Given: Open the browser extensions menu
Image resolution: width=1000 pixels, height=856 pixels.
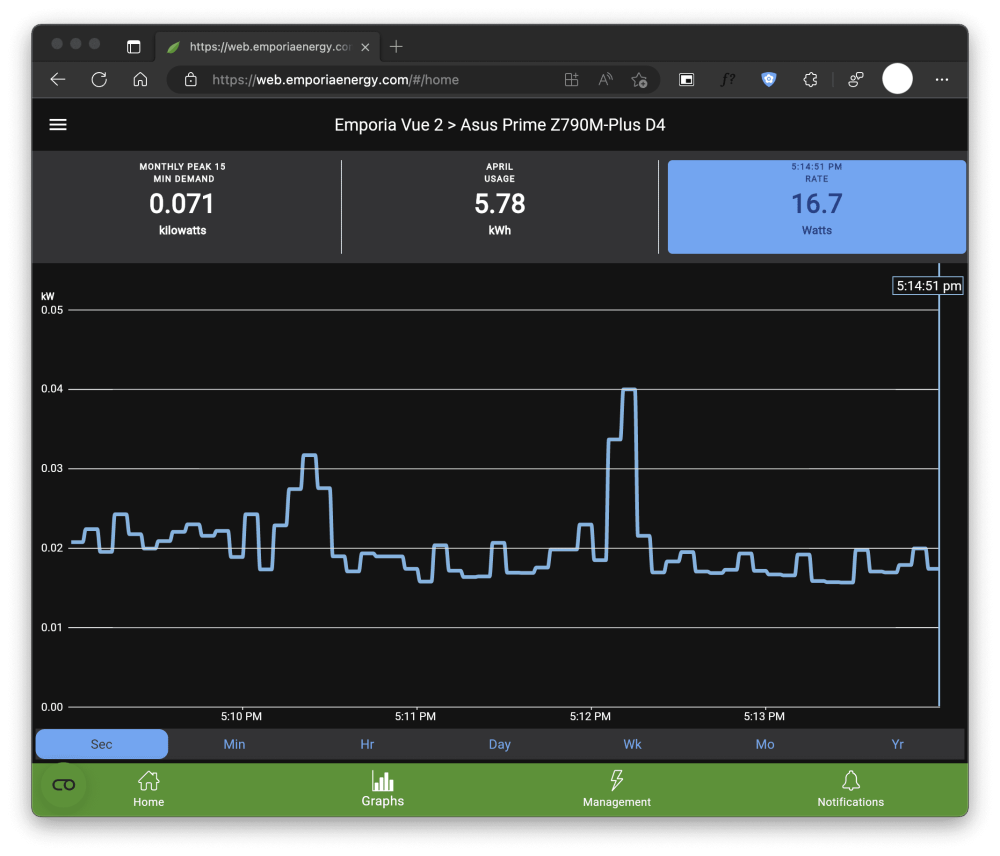Looking at the screenshot, I should point(810,80).
